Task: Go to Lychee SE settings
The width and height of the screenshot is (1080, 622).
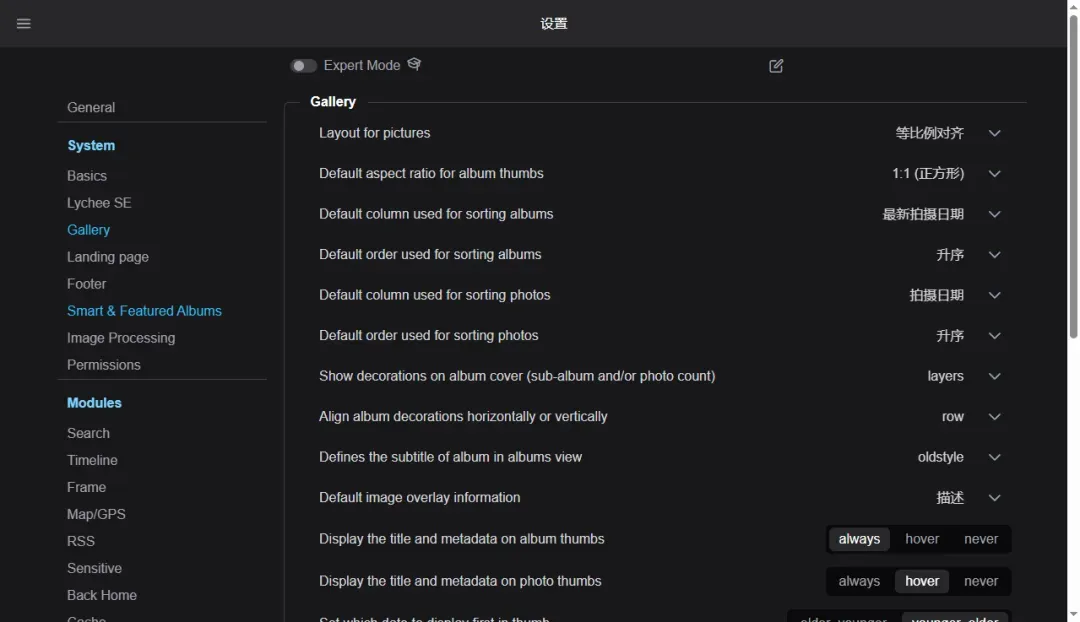Action: click(x=99, y=203)
